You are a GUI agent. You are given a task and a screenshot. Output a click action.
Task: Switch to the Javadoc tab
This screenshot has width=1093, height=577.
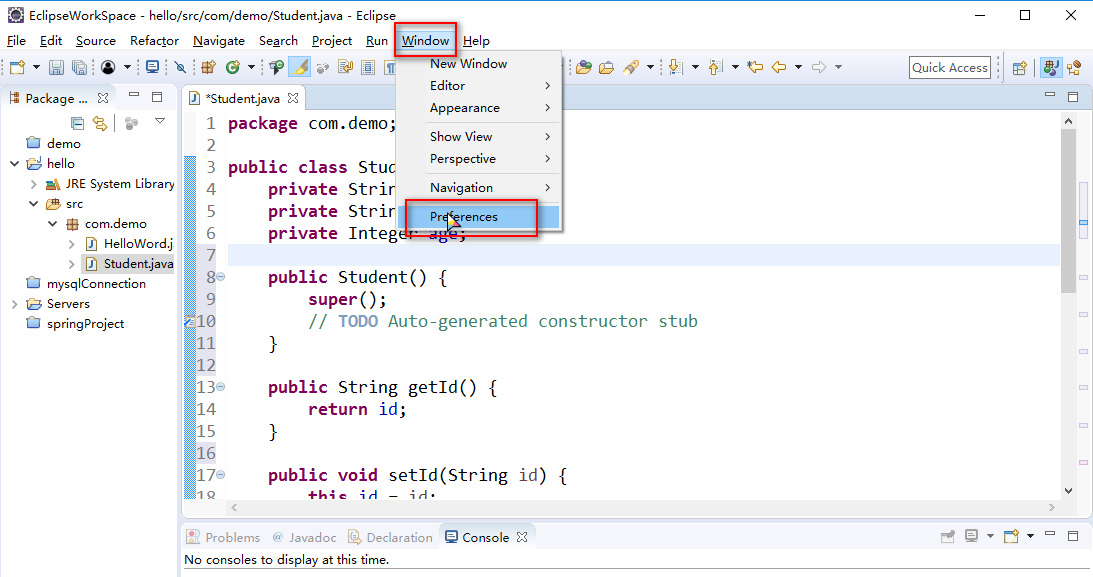pos(304,537)
